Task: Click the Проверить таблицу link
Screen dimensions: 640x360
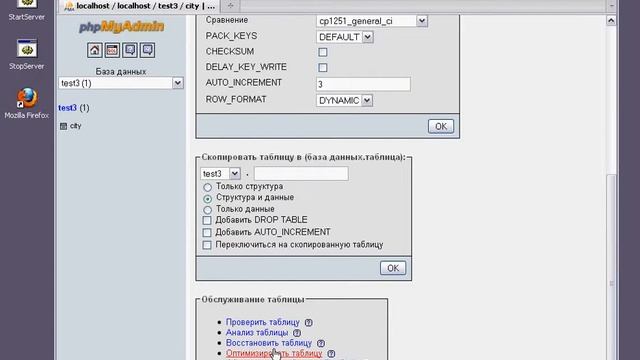Action: pos(262,322)
